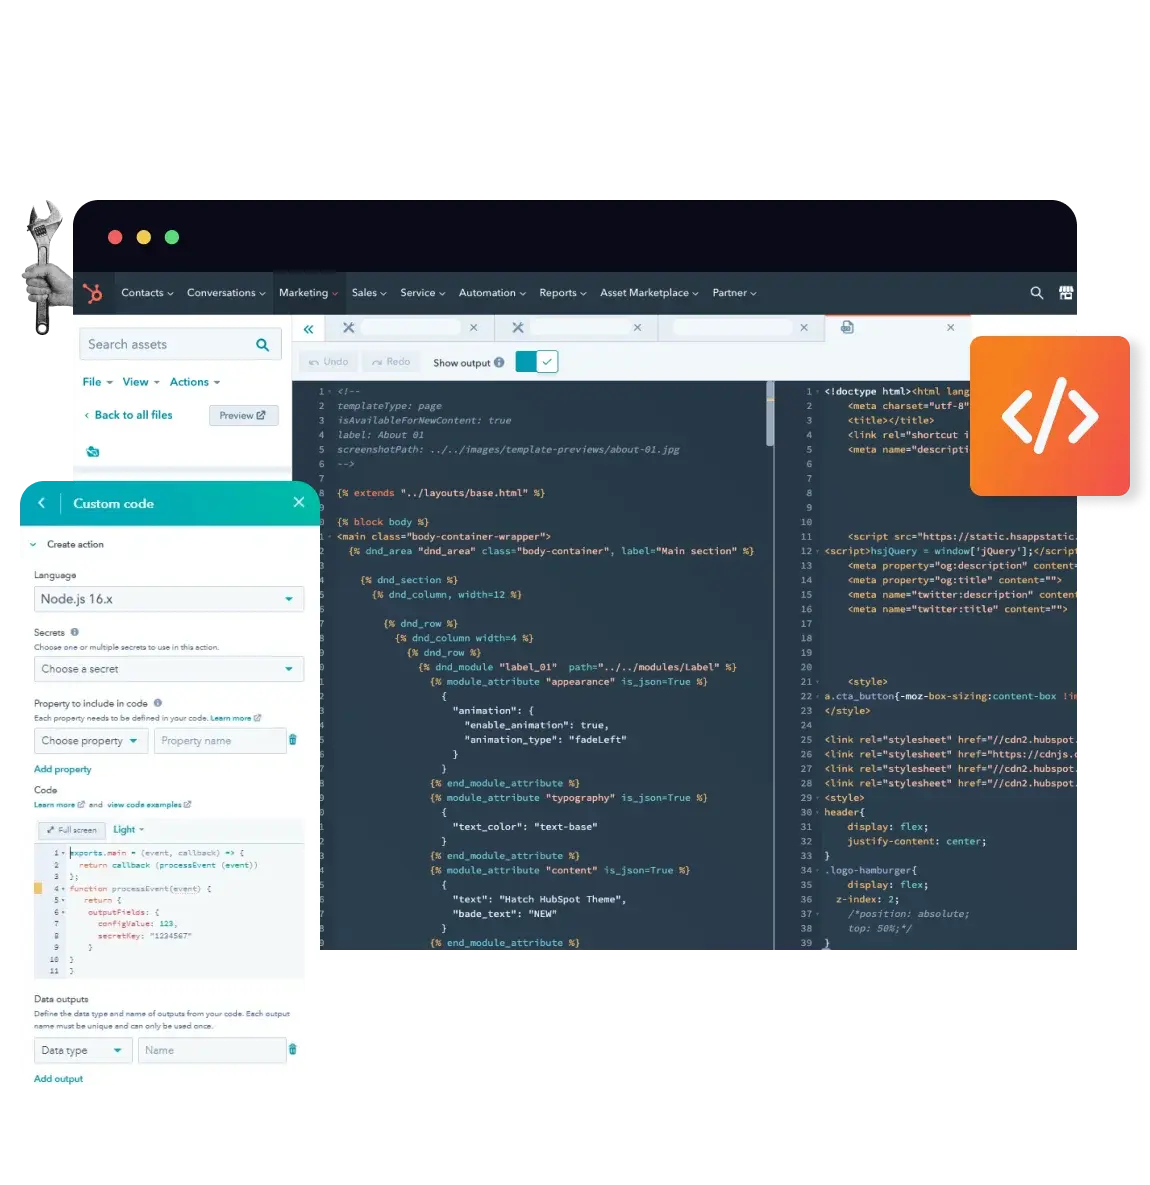
Task: Close the third editor tab
Action: click(803, 327)
